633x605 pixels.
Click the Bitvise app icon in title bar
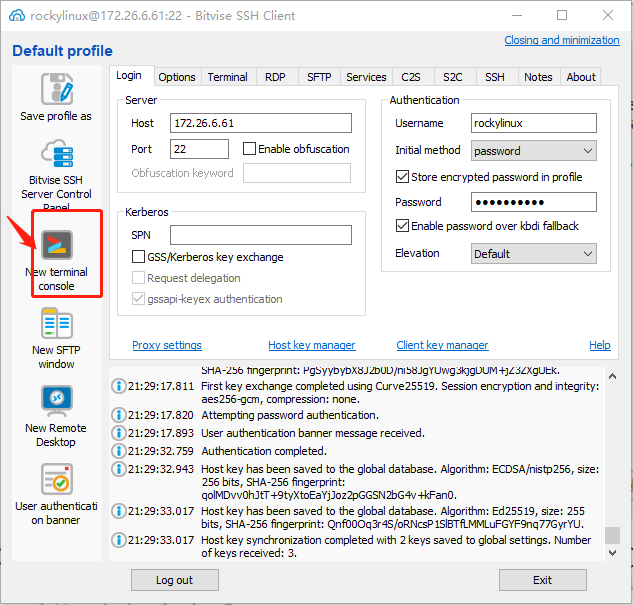point(17,16)
